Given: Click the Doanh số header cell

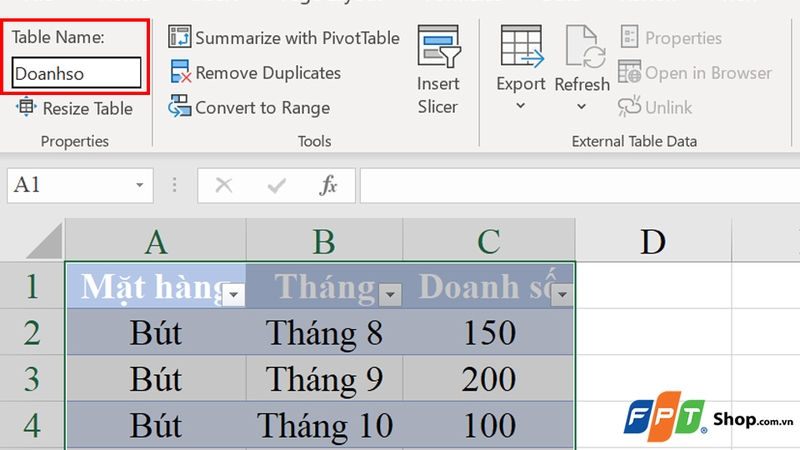Looking at the screenshot, I should [489, 285].
